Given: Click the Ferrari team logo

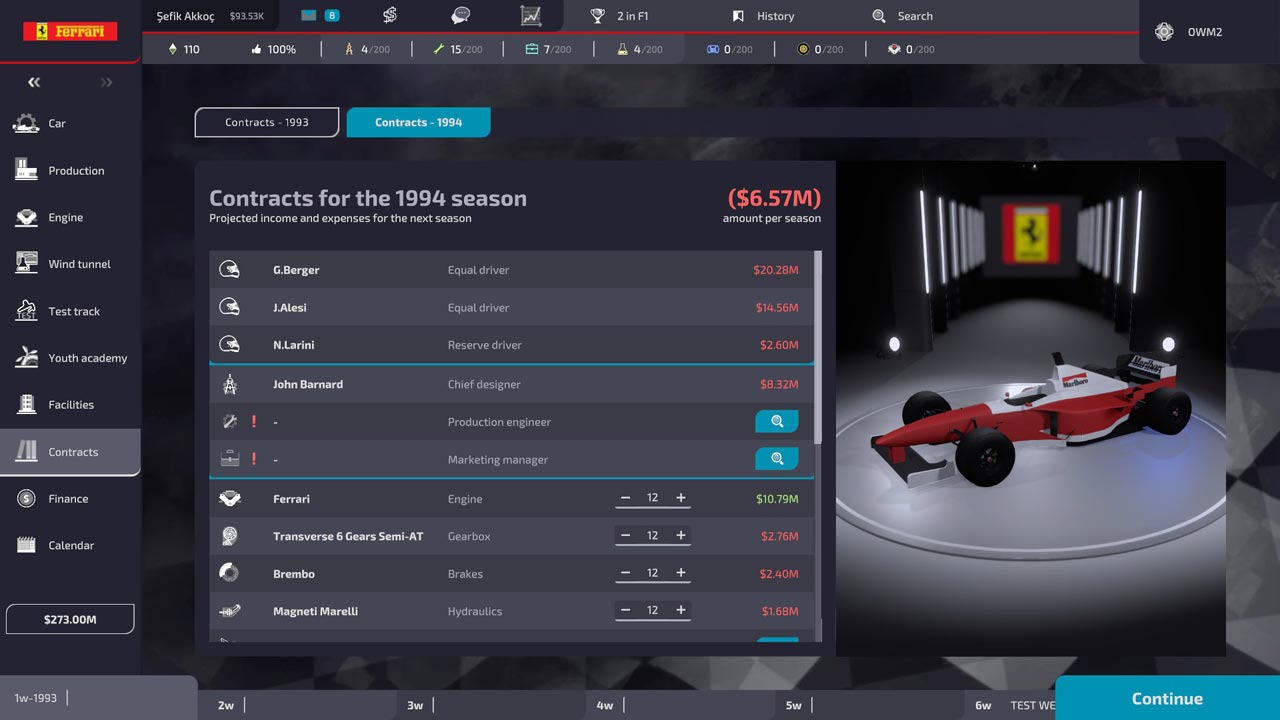Looking at the screenshot, I should (x=70, y=32).
